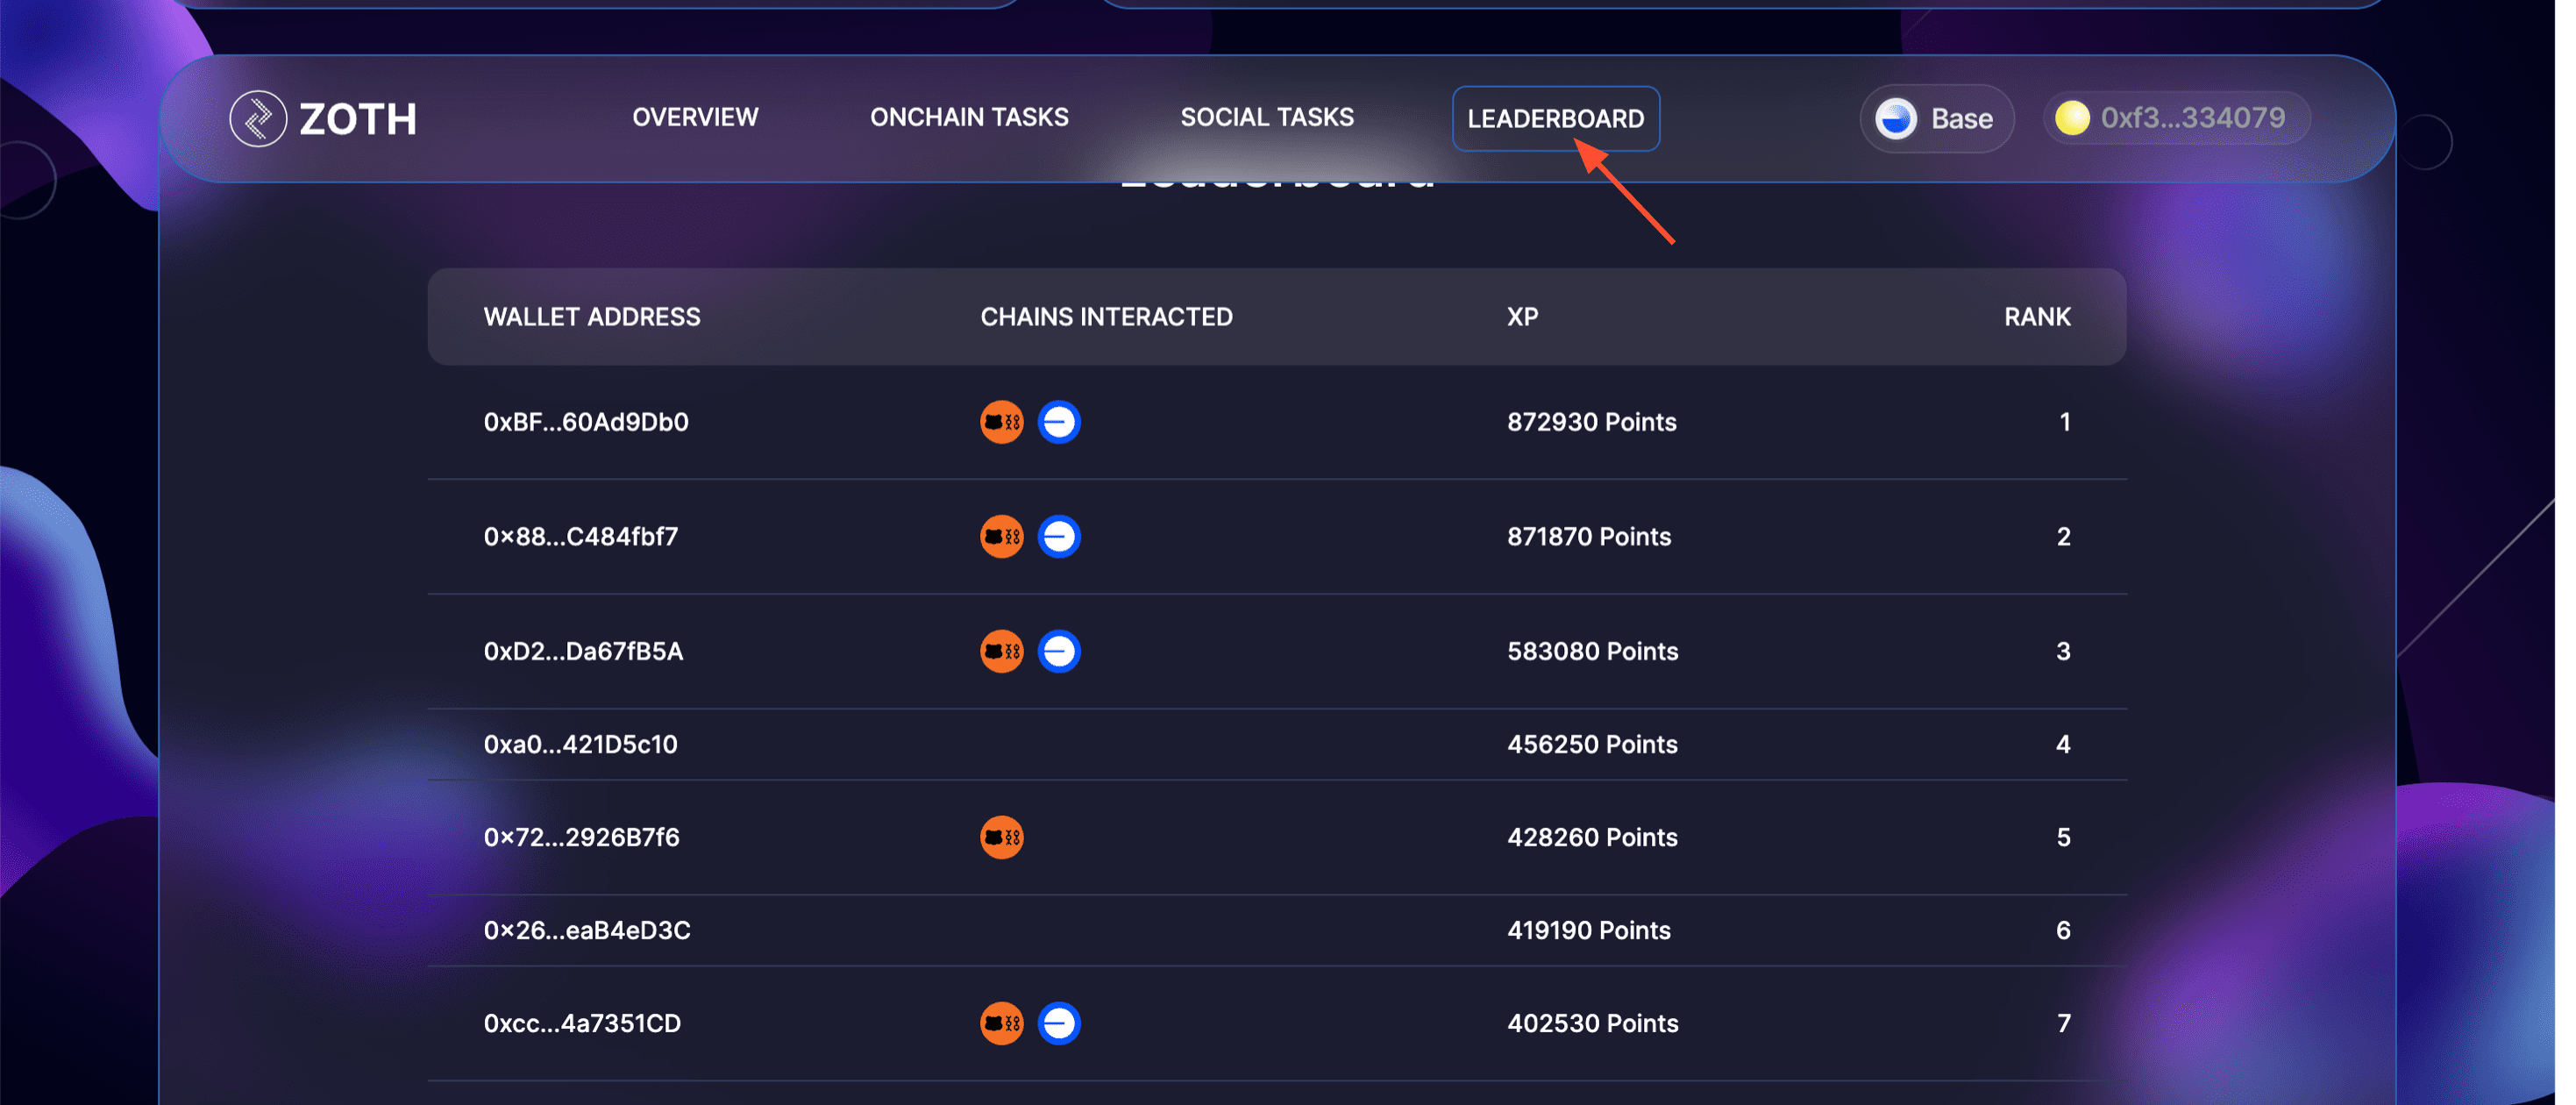Click orange chain icon for rank 5
The image size is (2576, 1105).
(1001, 838)
